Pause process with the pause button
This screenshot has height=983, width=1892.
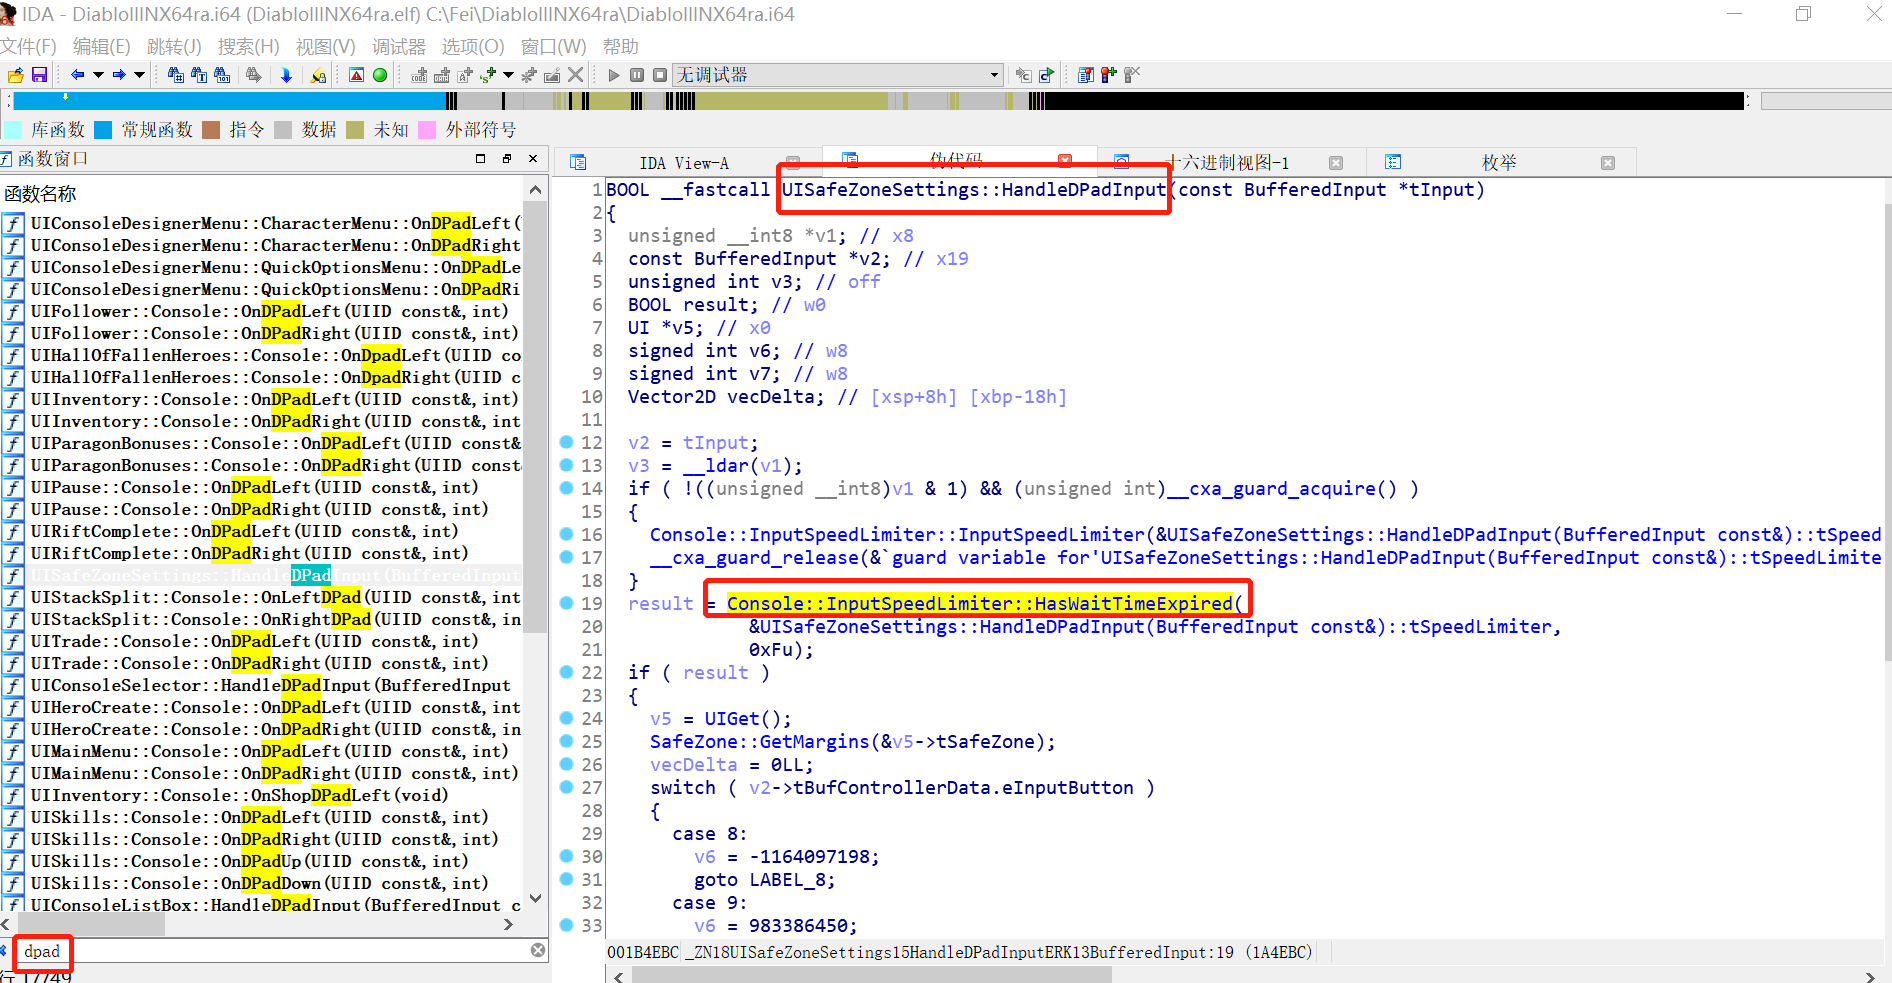pyautogui.click(x=637, y=75)
